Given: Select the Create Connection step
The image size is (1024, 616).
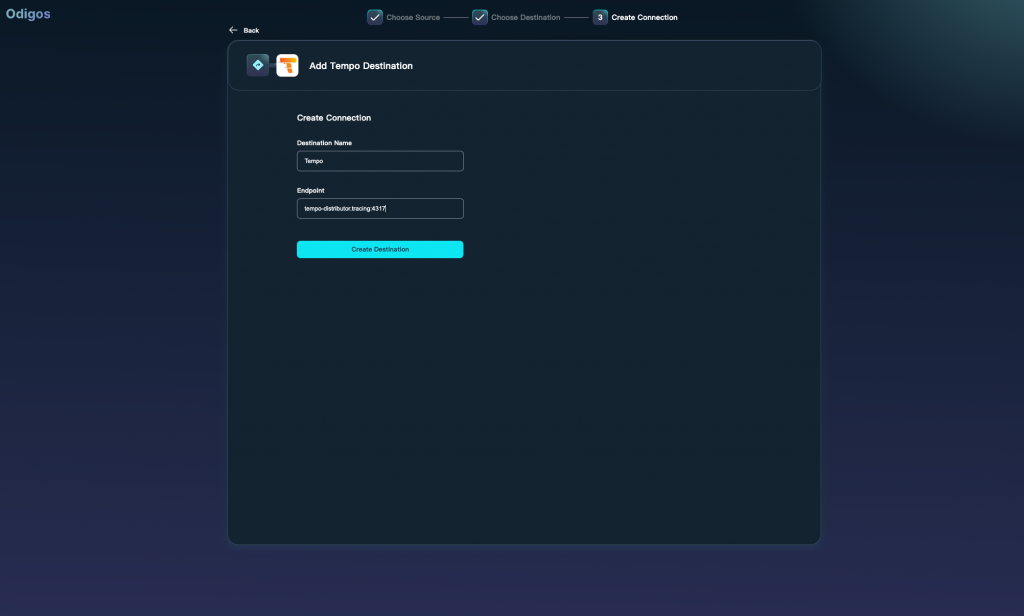Looking at the screenshot, I should point(645,18).
